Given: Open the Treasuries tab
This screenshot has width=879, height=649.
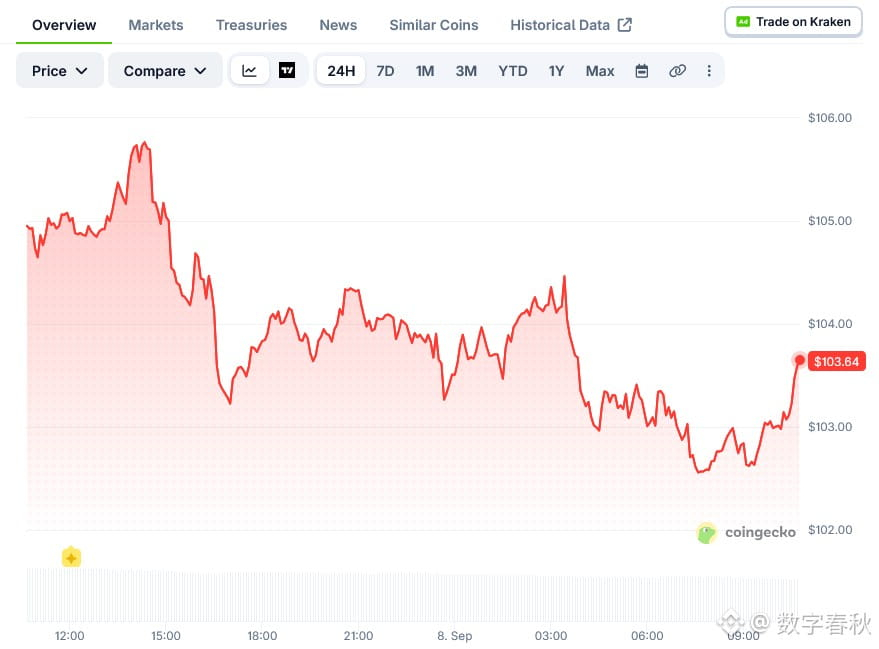Looking at the screenshot, I should (251, 25).
